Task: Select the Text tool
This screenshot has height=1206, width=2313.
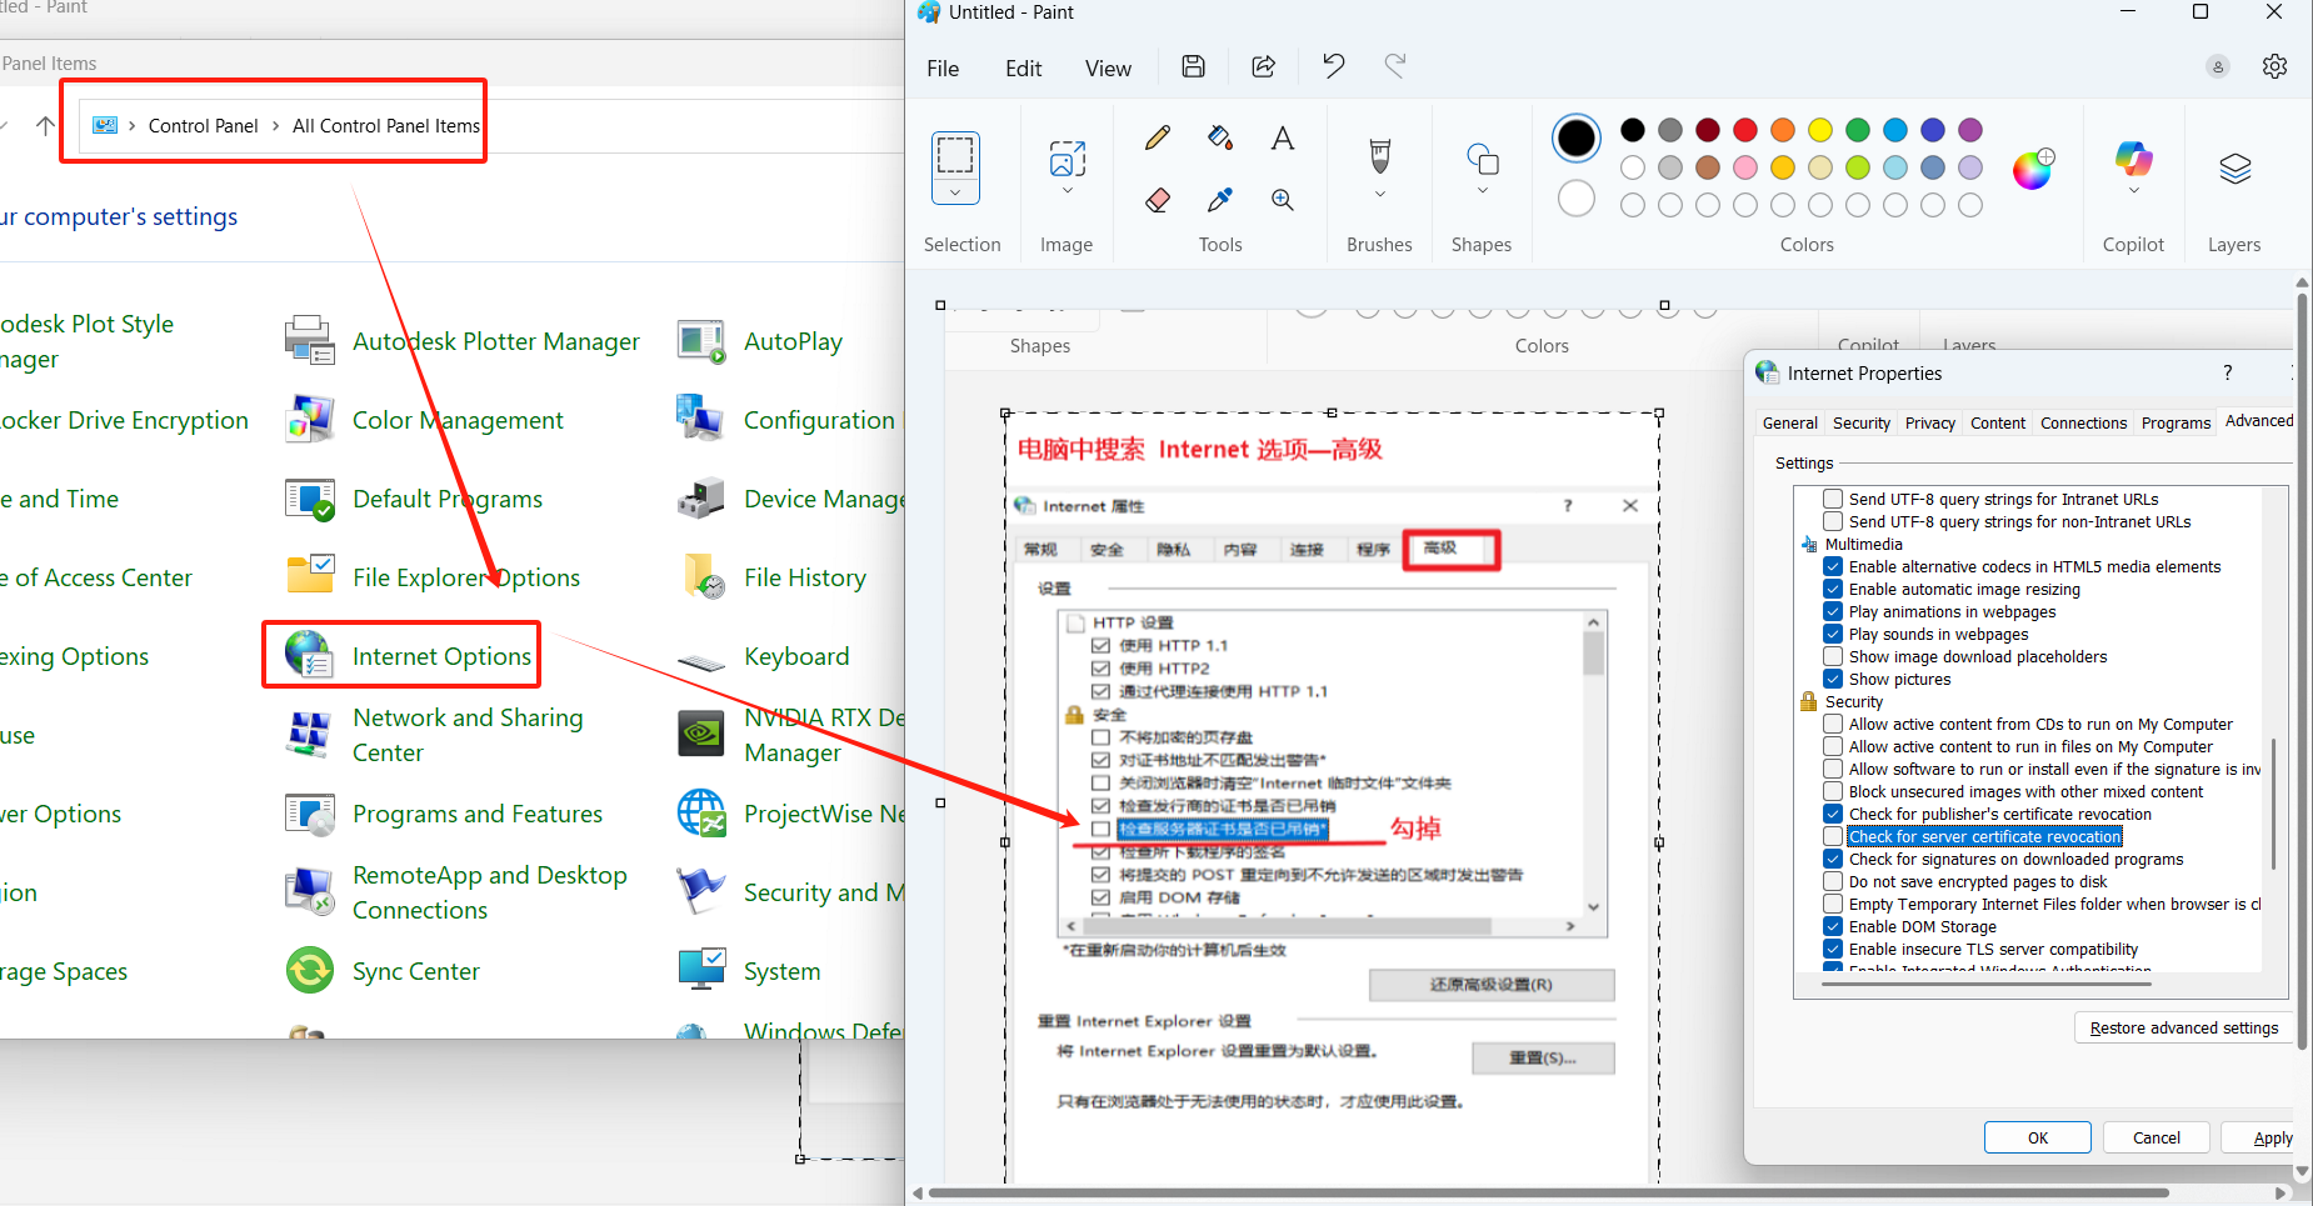Action: [x=1282, y=137]
